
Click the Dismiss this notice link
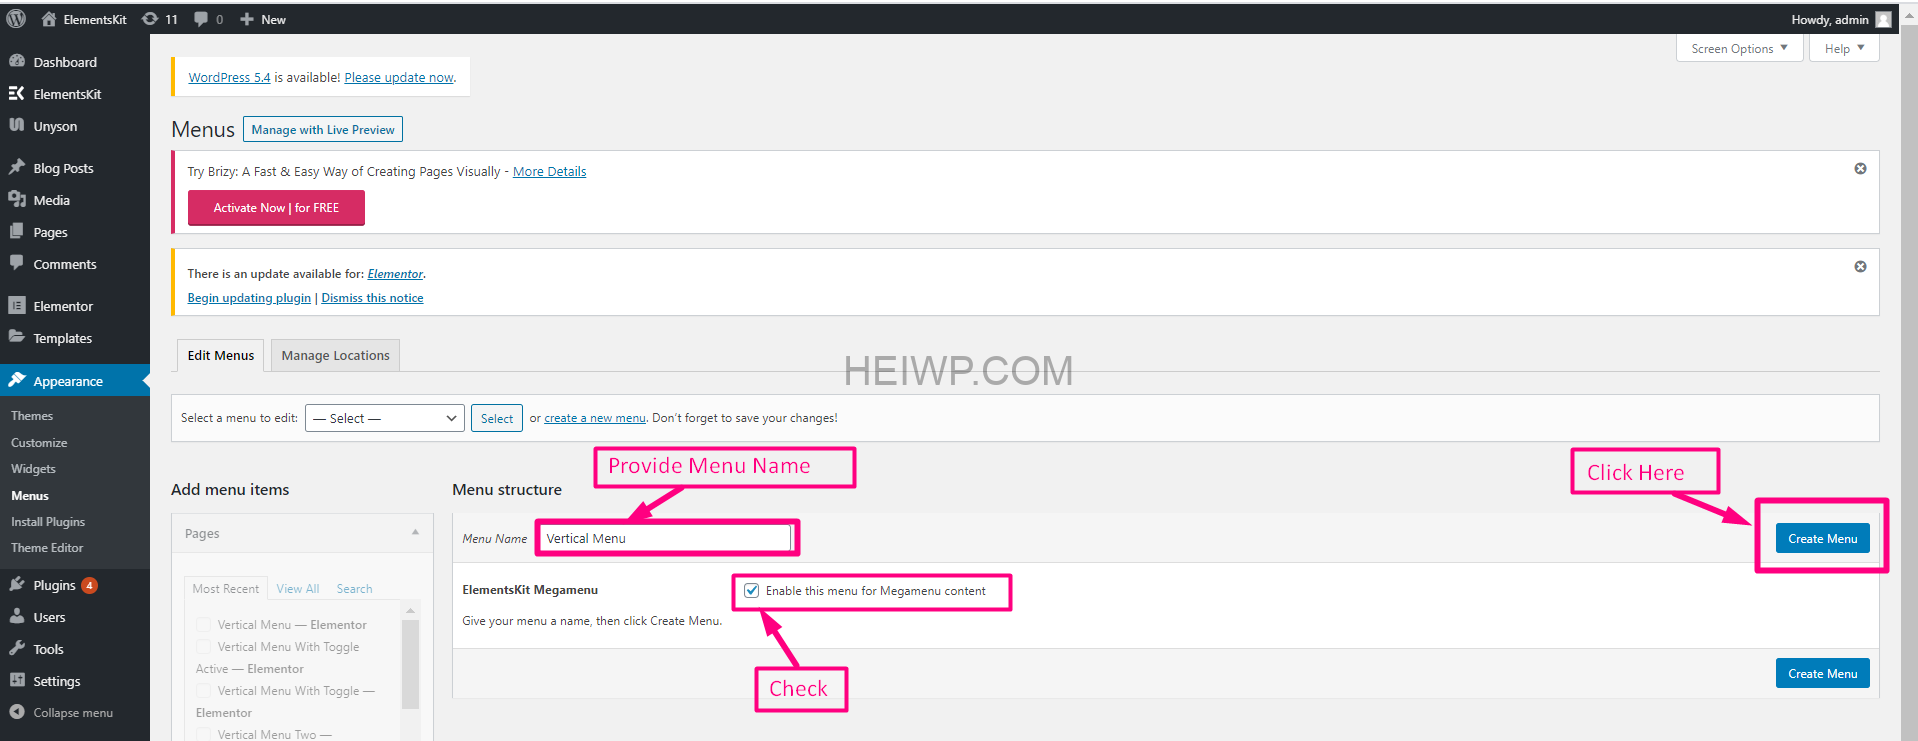tap(372, 297)
